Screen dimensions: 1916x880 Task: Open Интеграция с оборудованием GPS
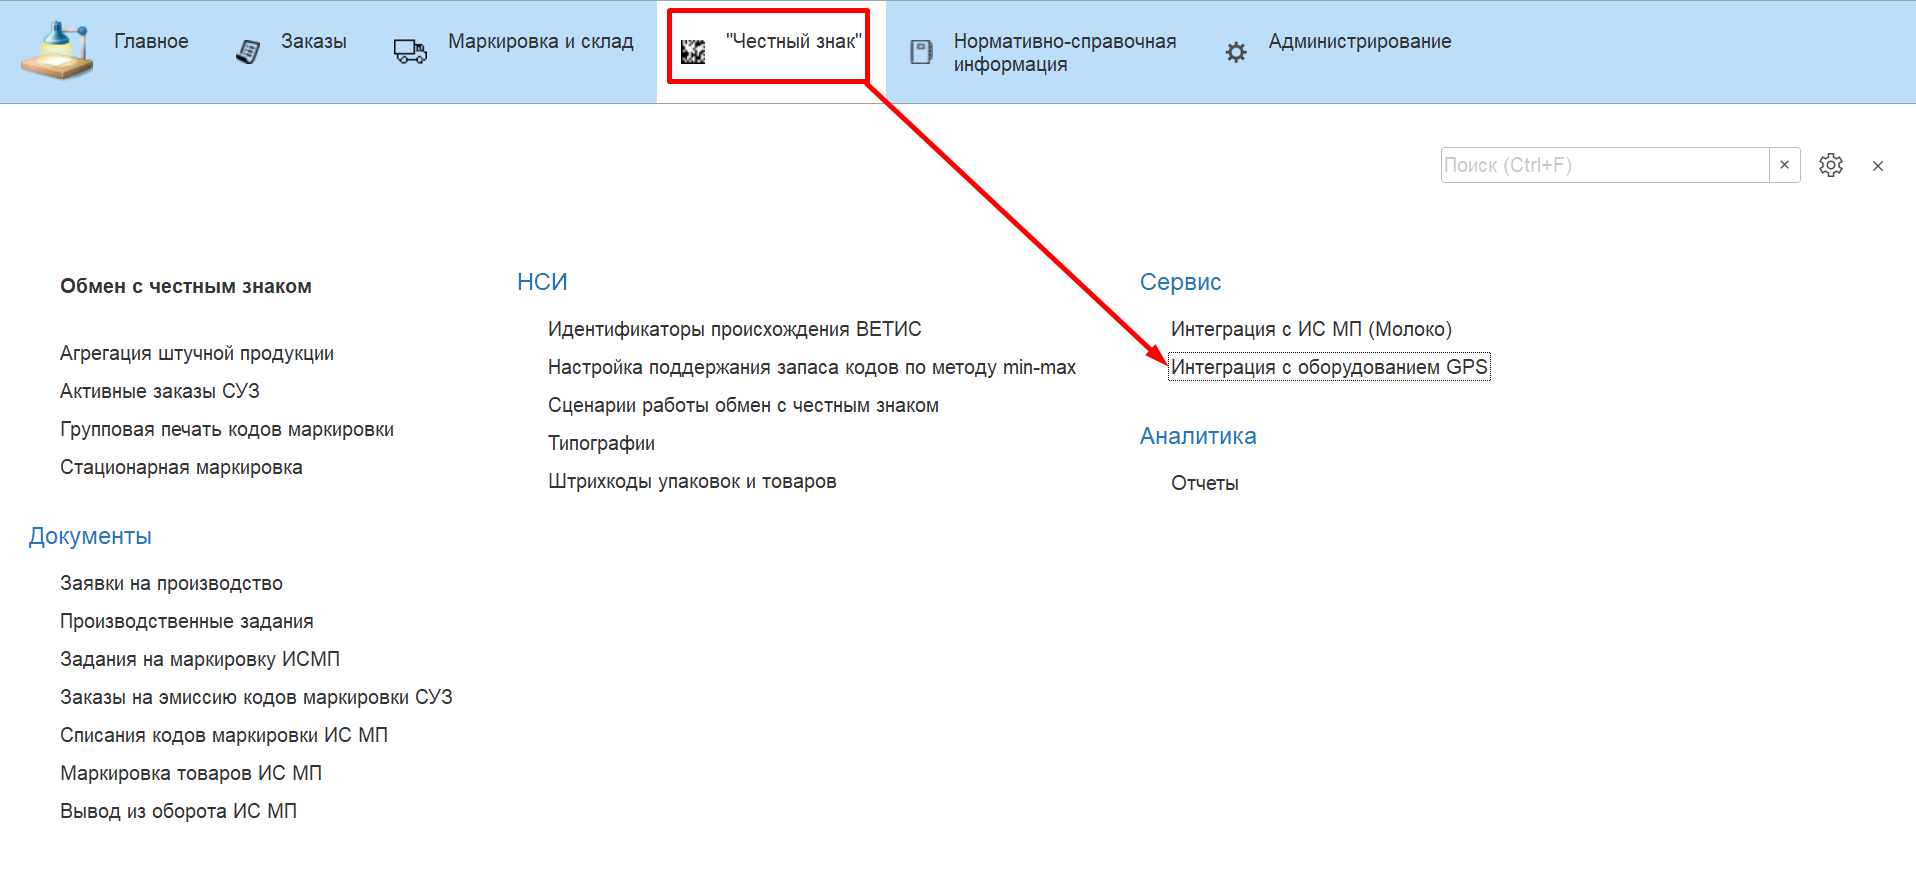click(1329, 367)
